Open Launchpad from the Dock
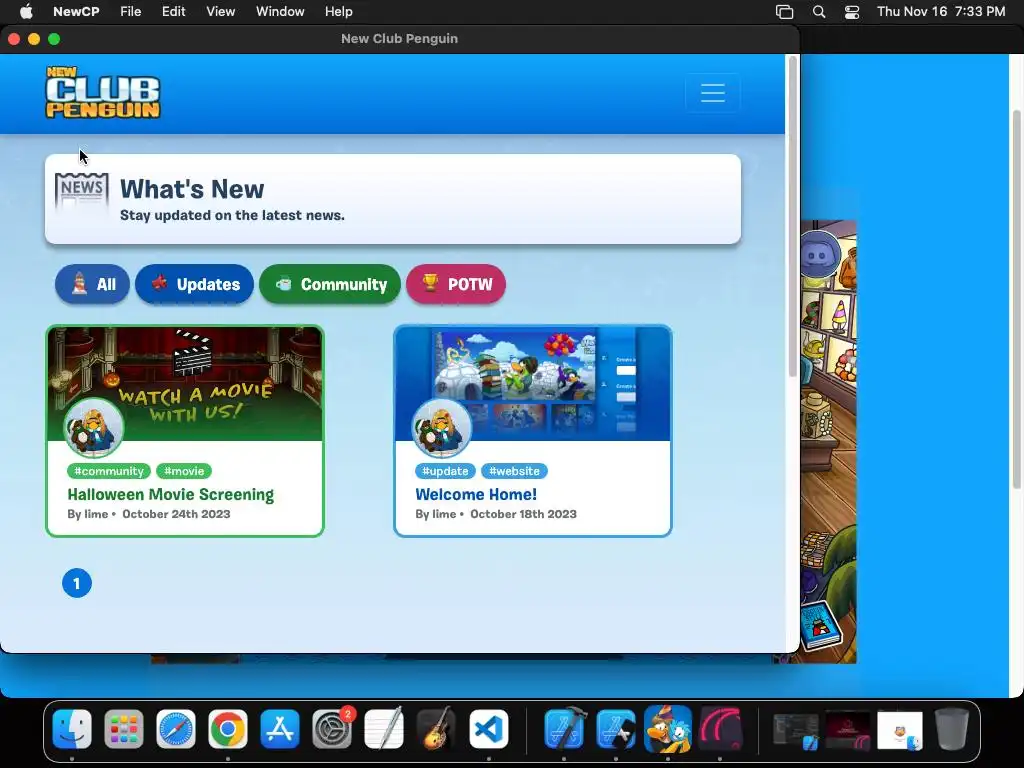1024x768 pixels. pyautogui.click(x=123, y=729)
